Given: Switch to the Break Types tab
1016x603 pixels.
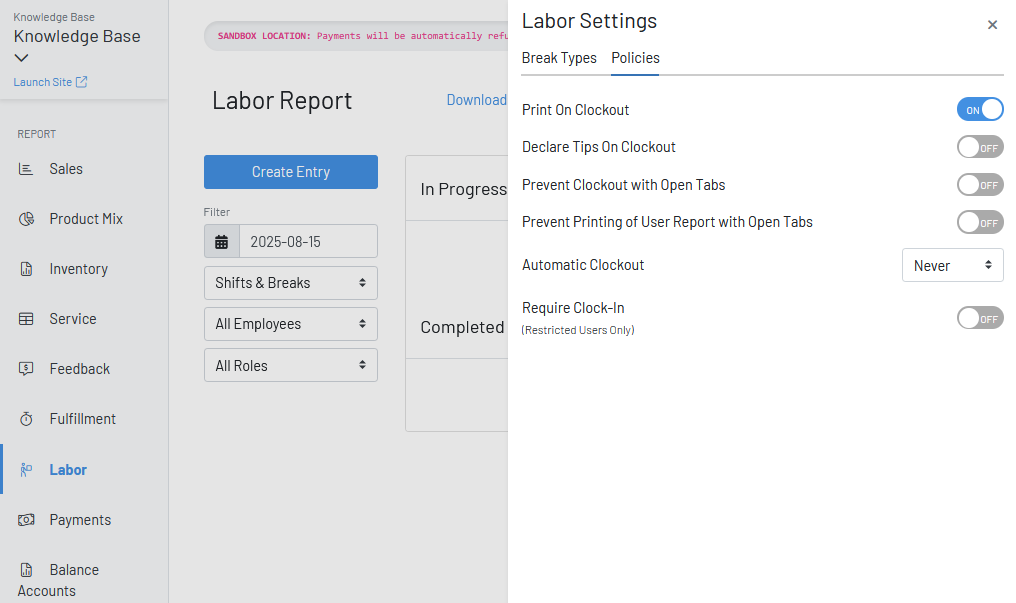Looking at the screenshot, I should (x=559, y=58).
